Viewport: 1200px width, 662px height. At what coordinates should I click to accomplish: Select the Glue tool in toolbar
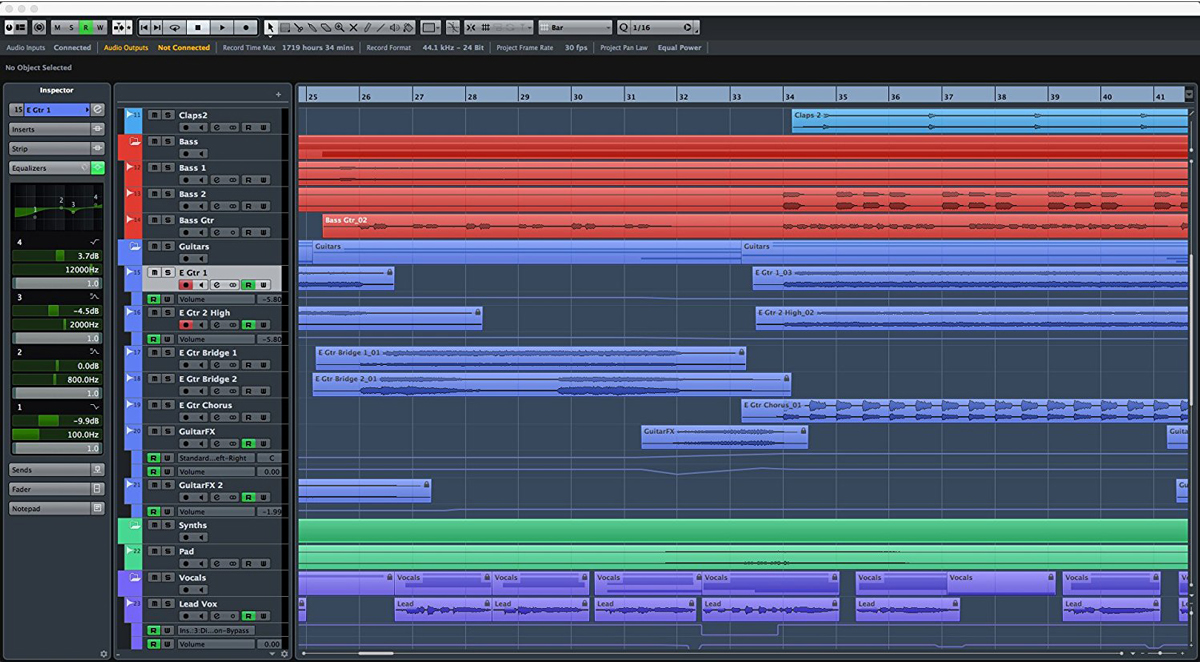coord(312,28)
